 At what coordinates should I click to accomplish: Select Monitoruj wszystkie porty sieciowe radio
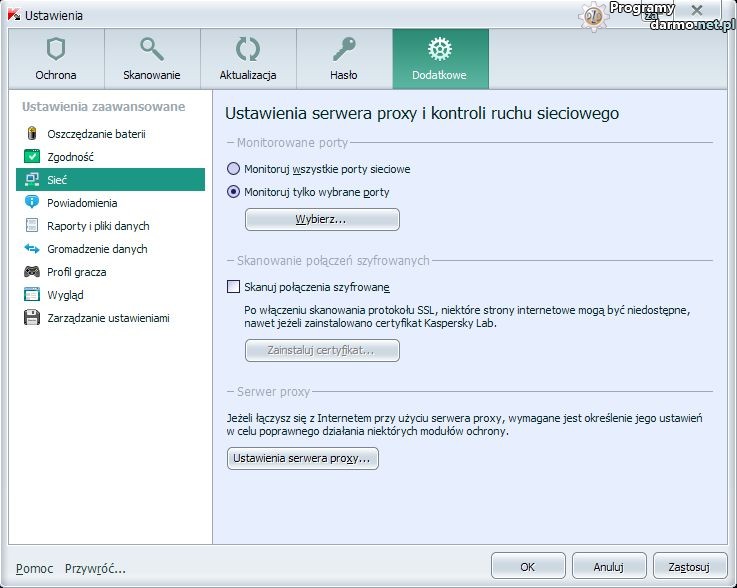pos(234,169)
